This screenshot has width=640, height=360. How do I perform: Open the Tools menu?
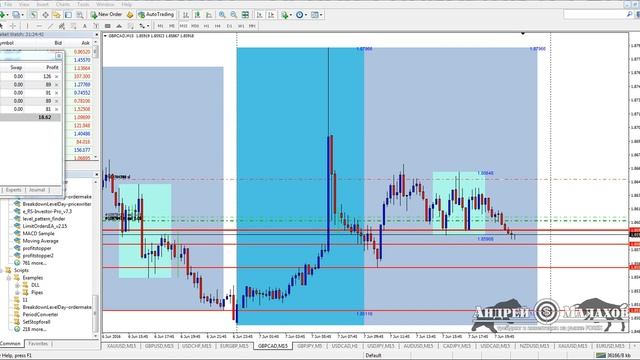tap(83, 4)
